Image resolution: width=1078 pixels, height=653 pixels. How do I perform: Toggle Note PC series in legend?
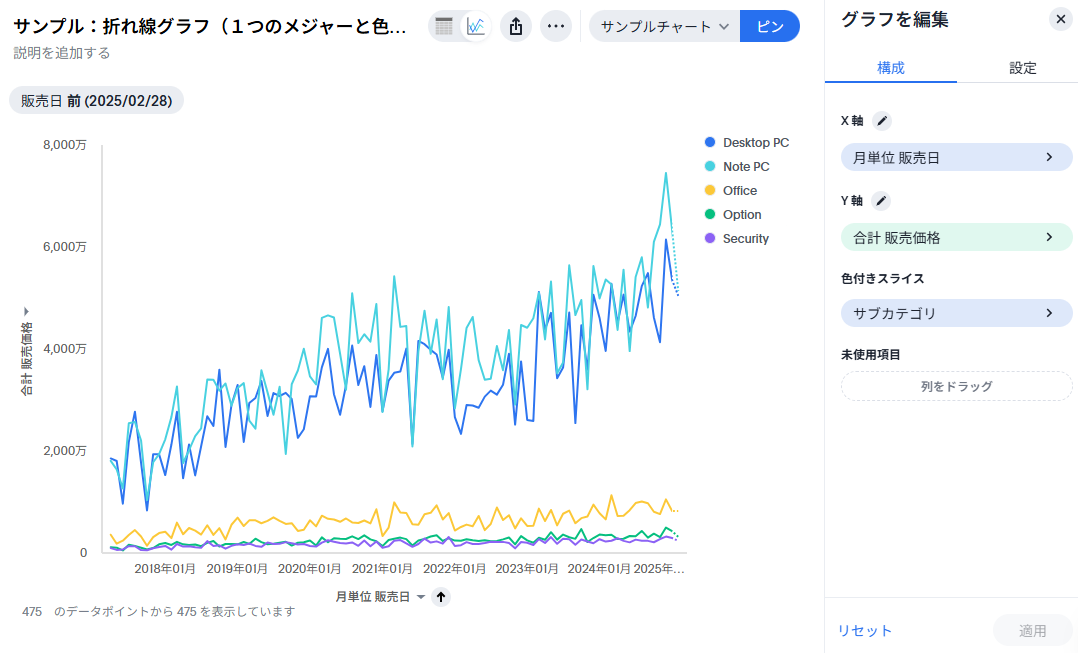tap(746, 167)
